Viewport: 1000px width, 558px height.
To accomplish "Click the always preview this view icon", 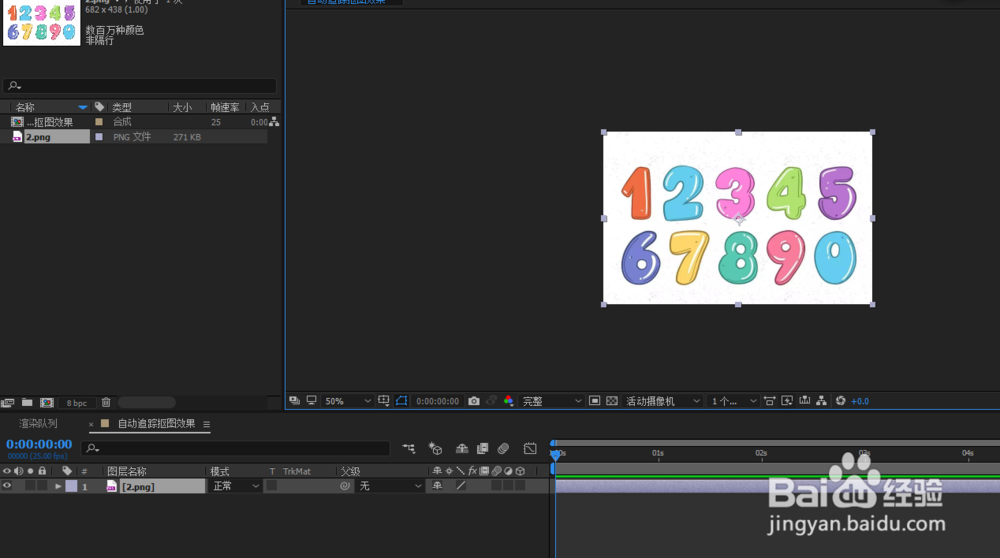I will coord(294,400).
